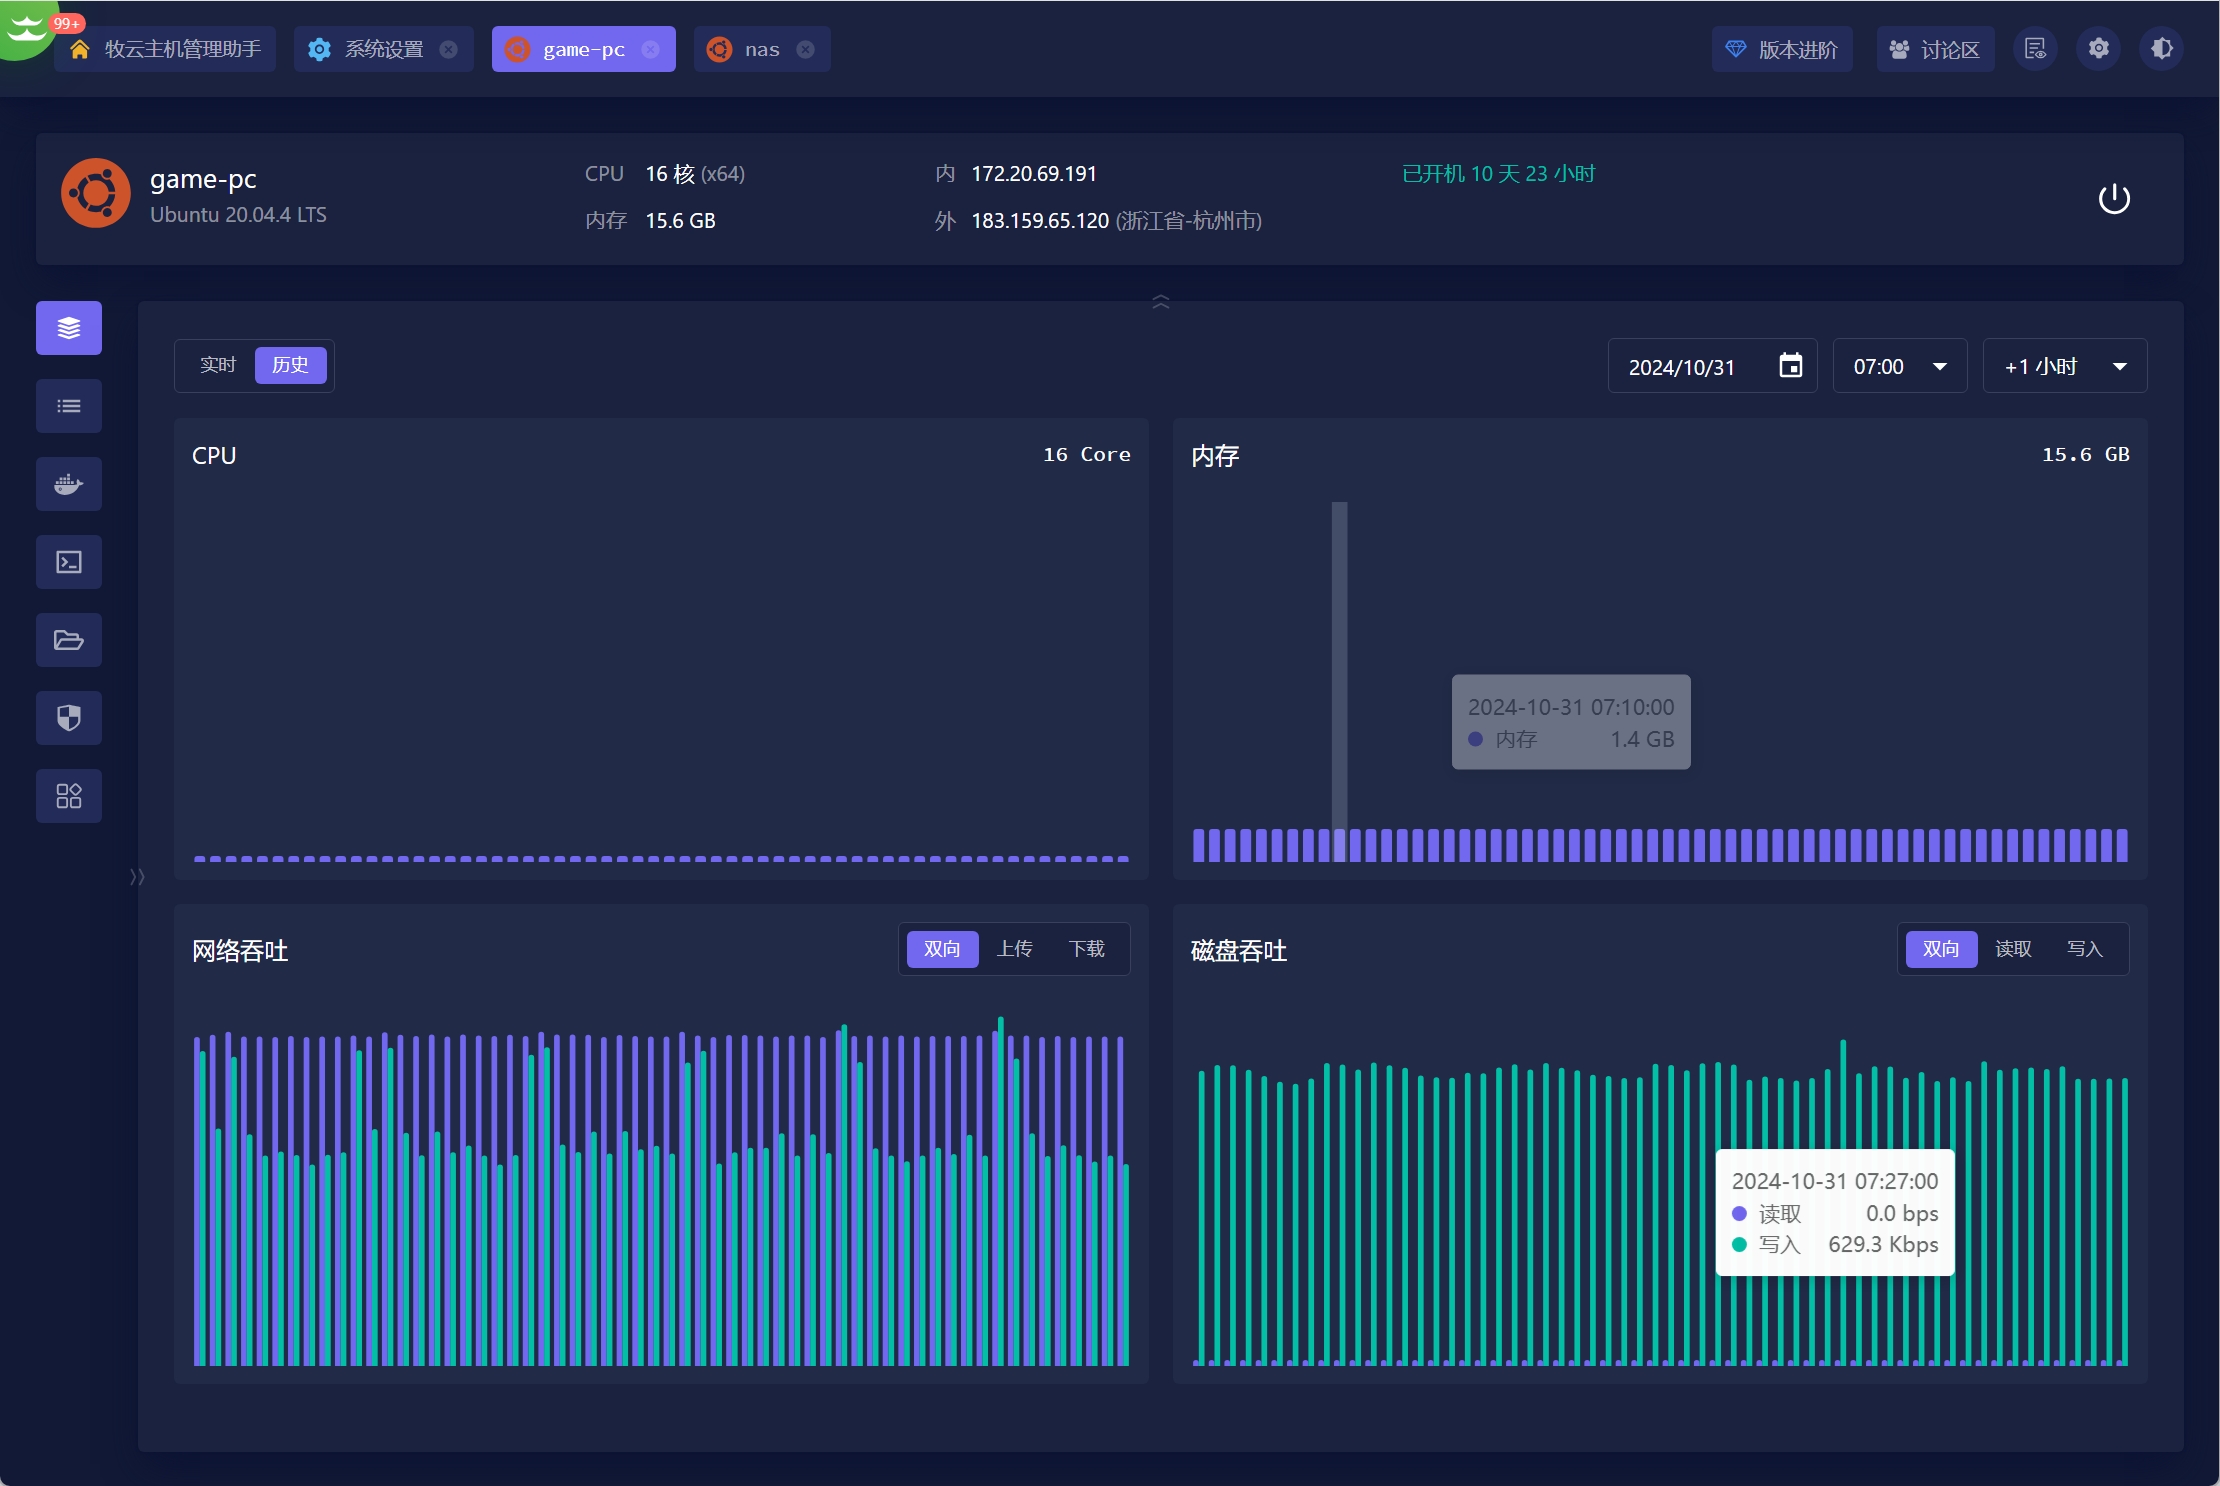Open the 牧云主机管理助手 home tab
2220x1486 pixels.
pos(165,49)
